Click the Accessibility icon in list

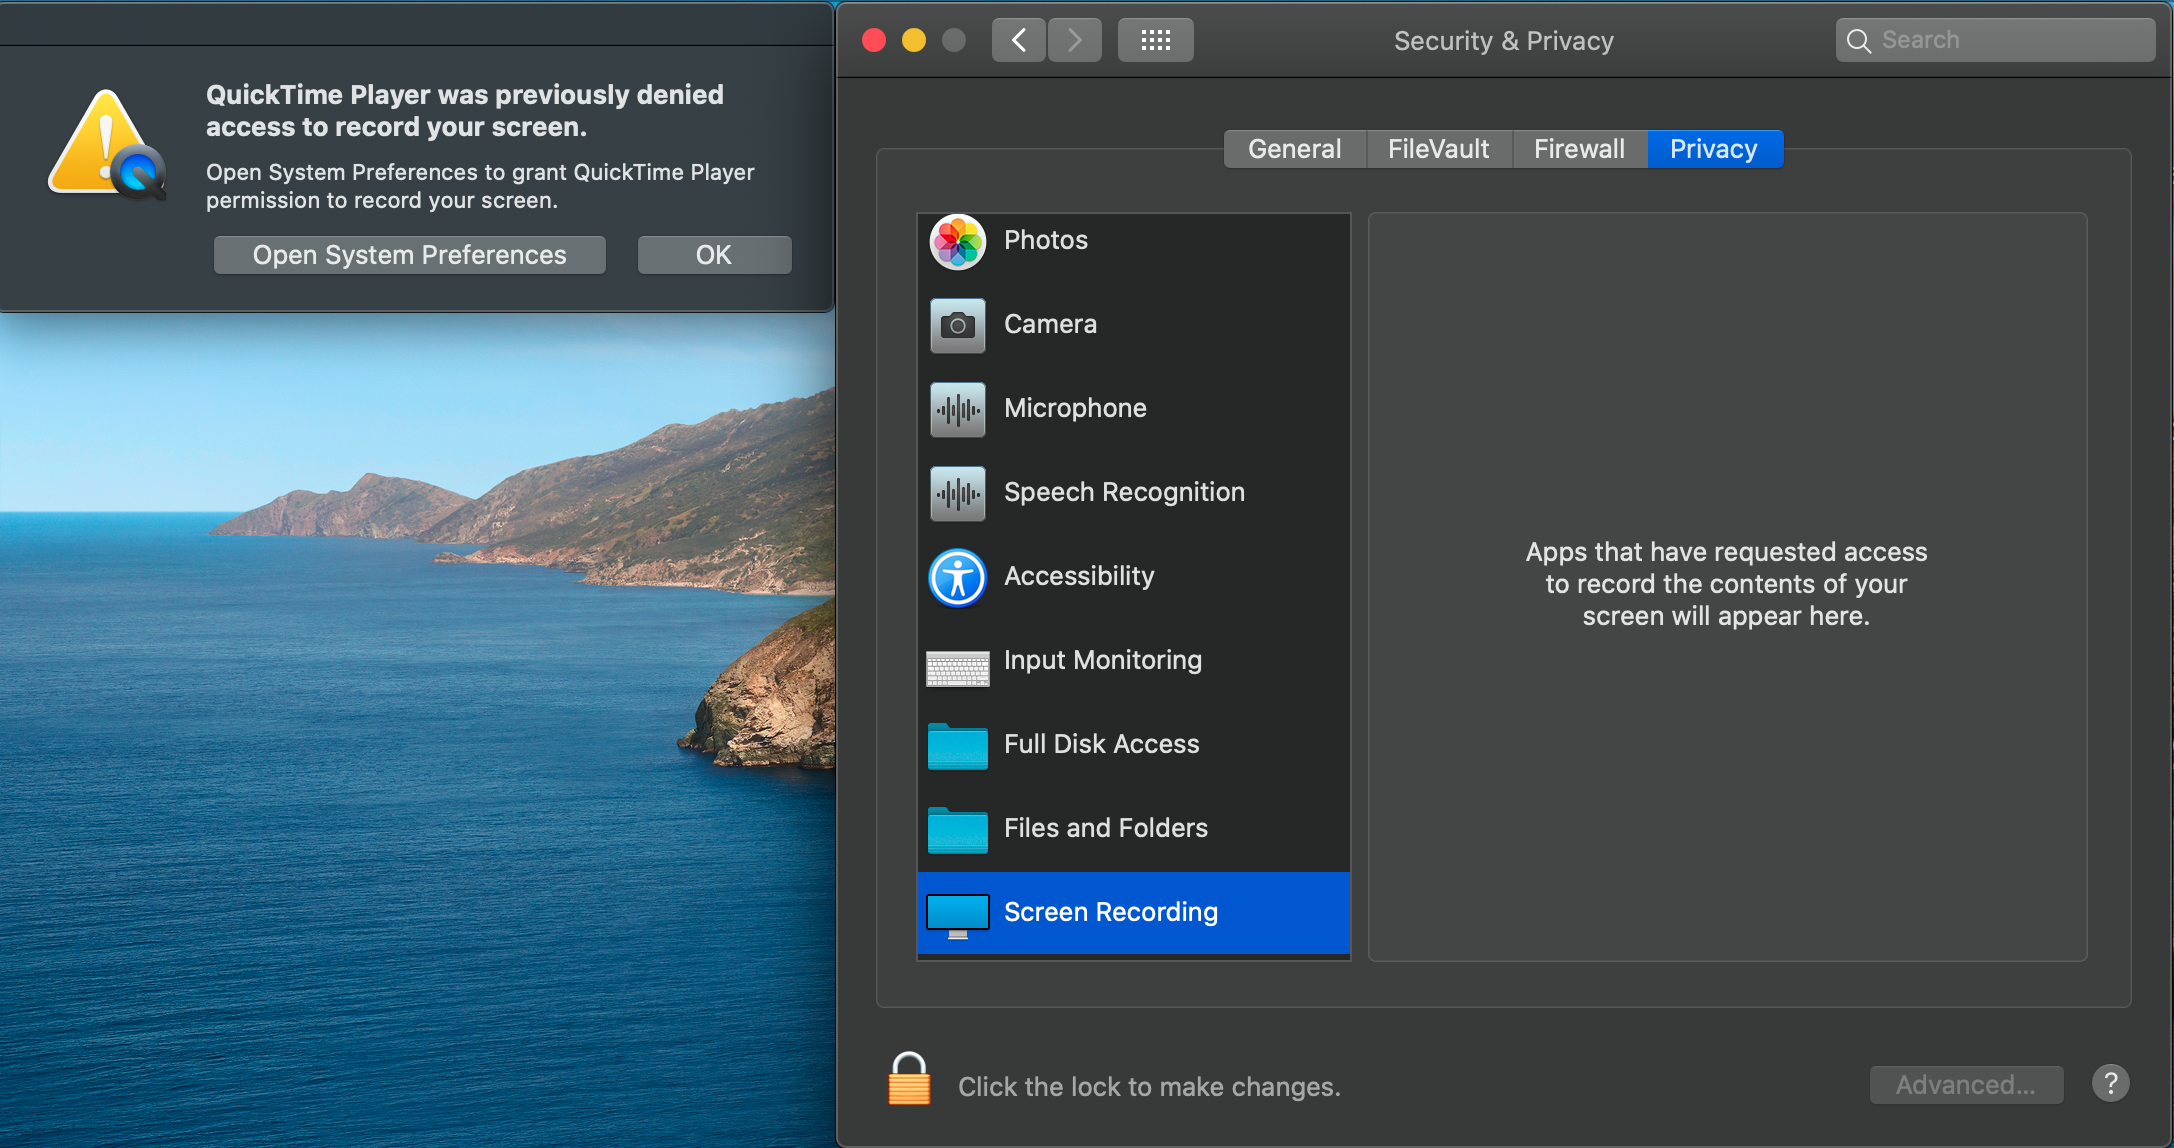[957, 577]
